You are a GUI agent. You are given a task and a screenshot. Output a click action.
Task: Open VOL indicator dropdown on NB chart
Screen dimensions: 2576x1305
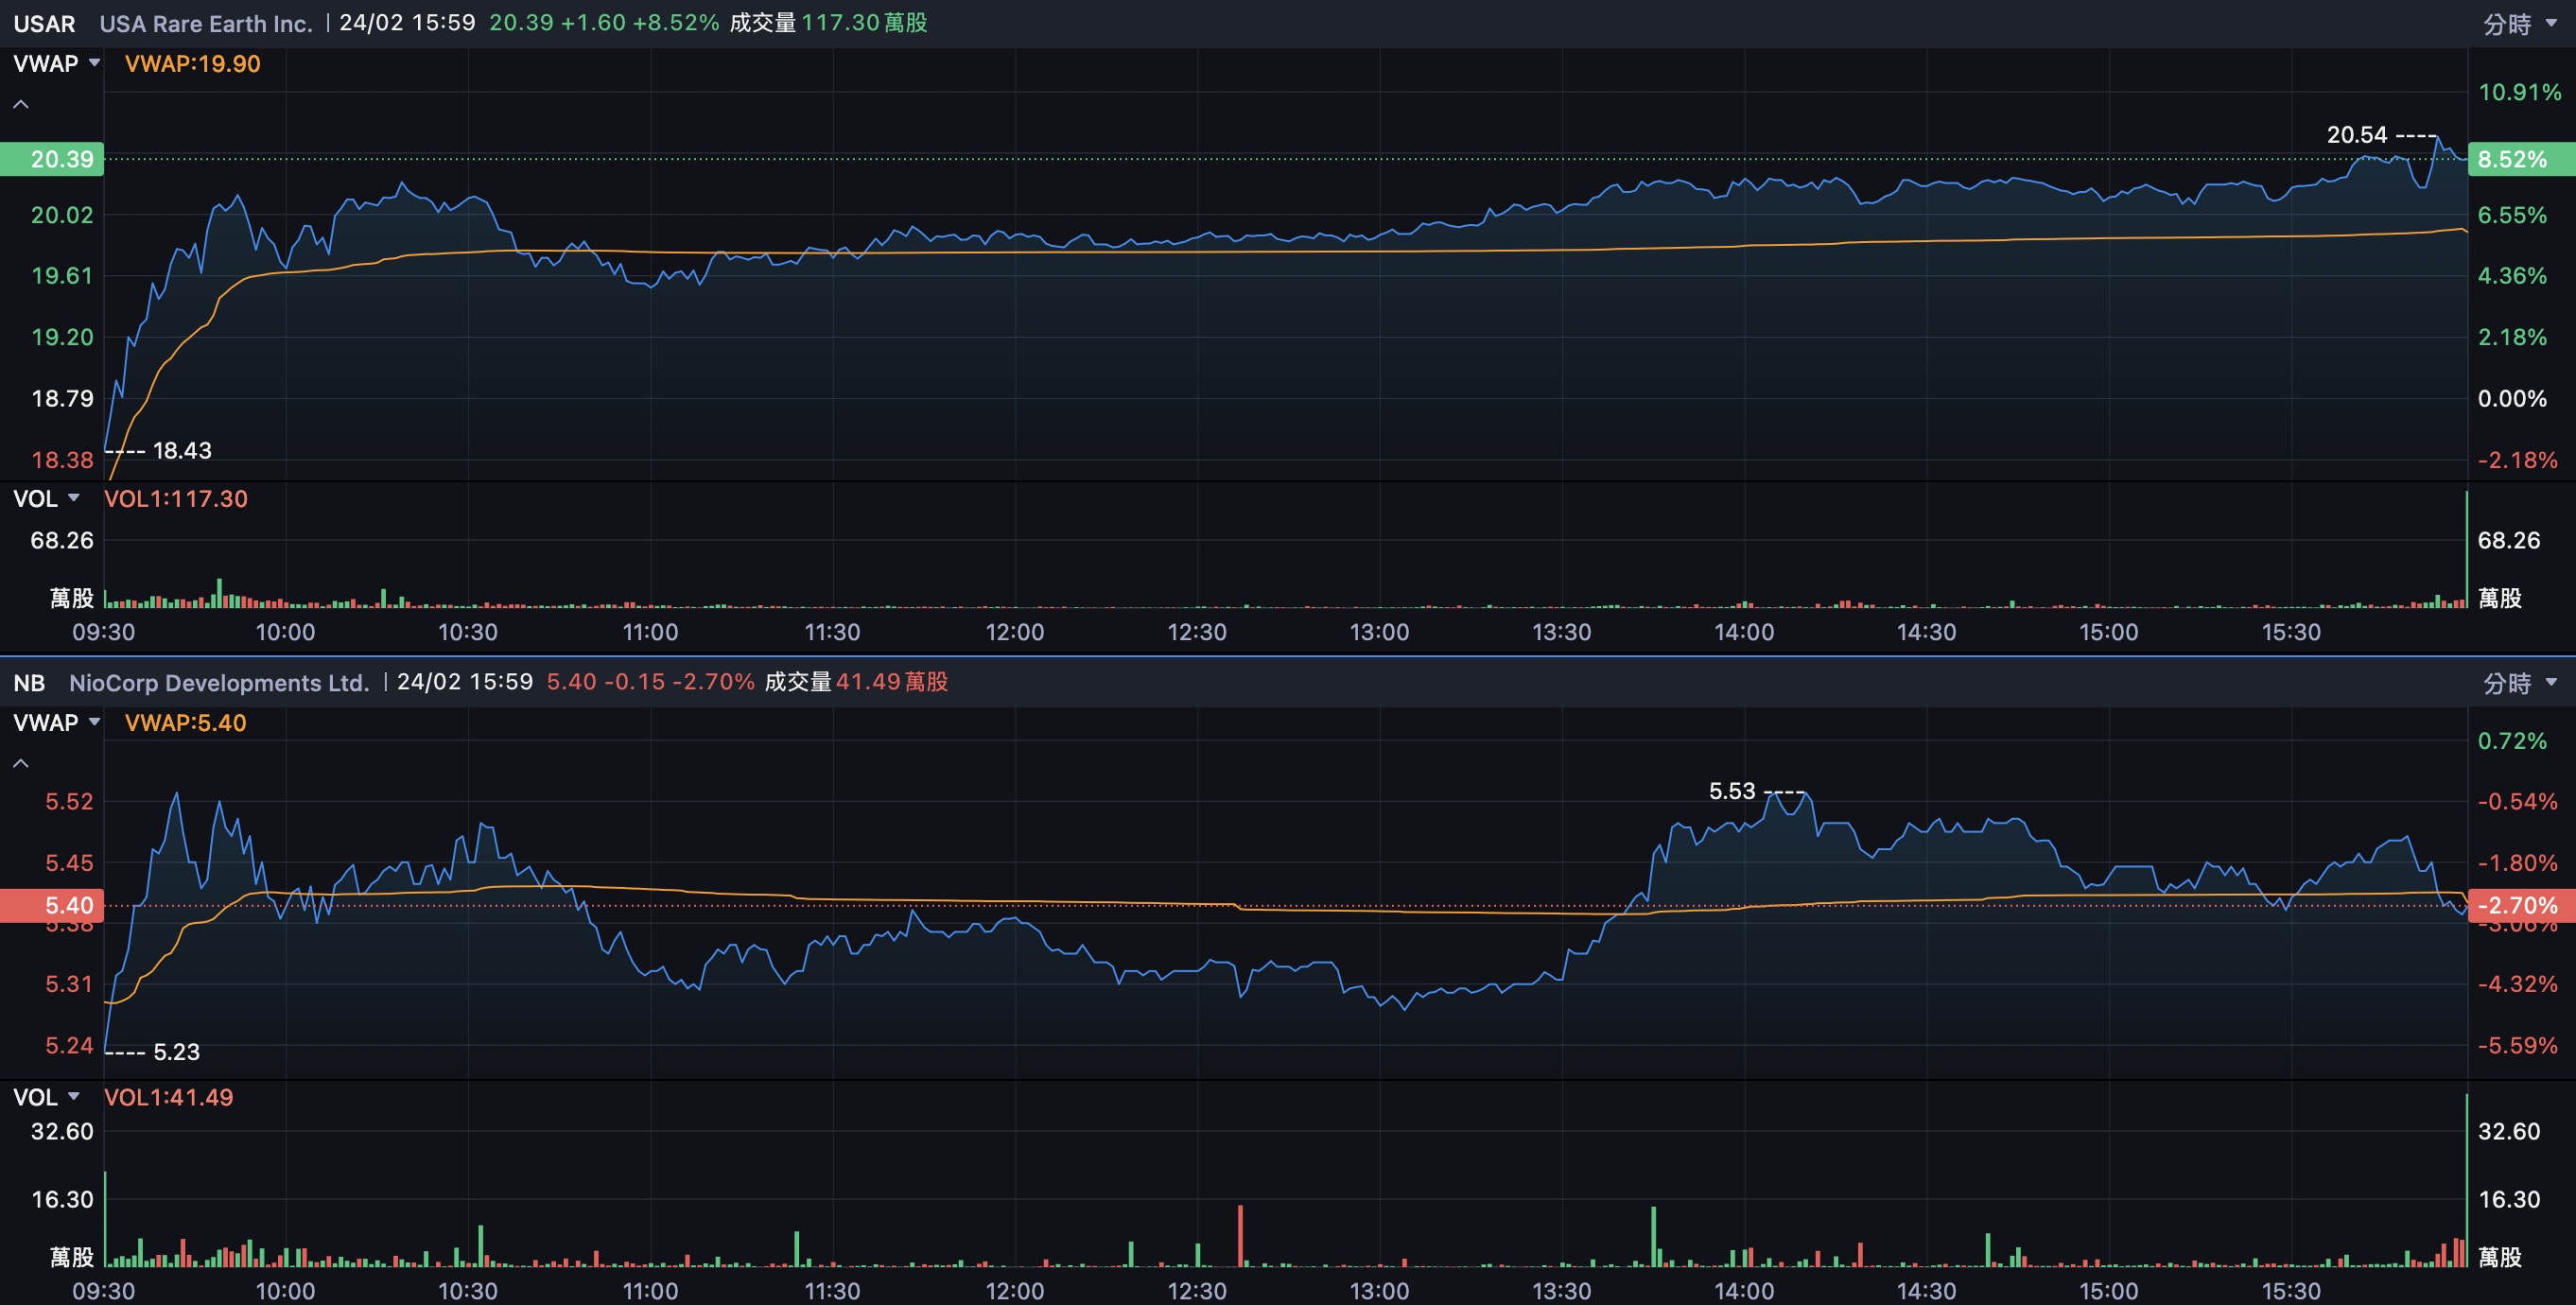[x=46, y=1097]
